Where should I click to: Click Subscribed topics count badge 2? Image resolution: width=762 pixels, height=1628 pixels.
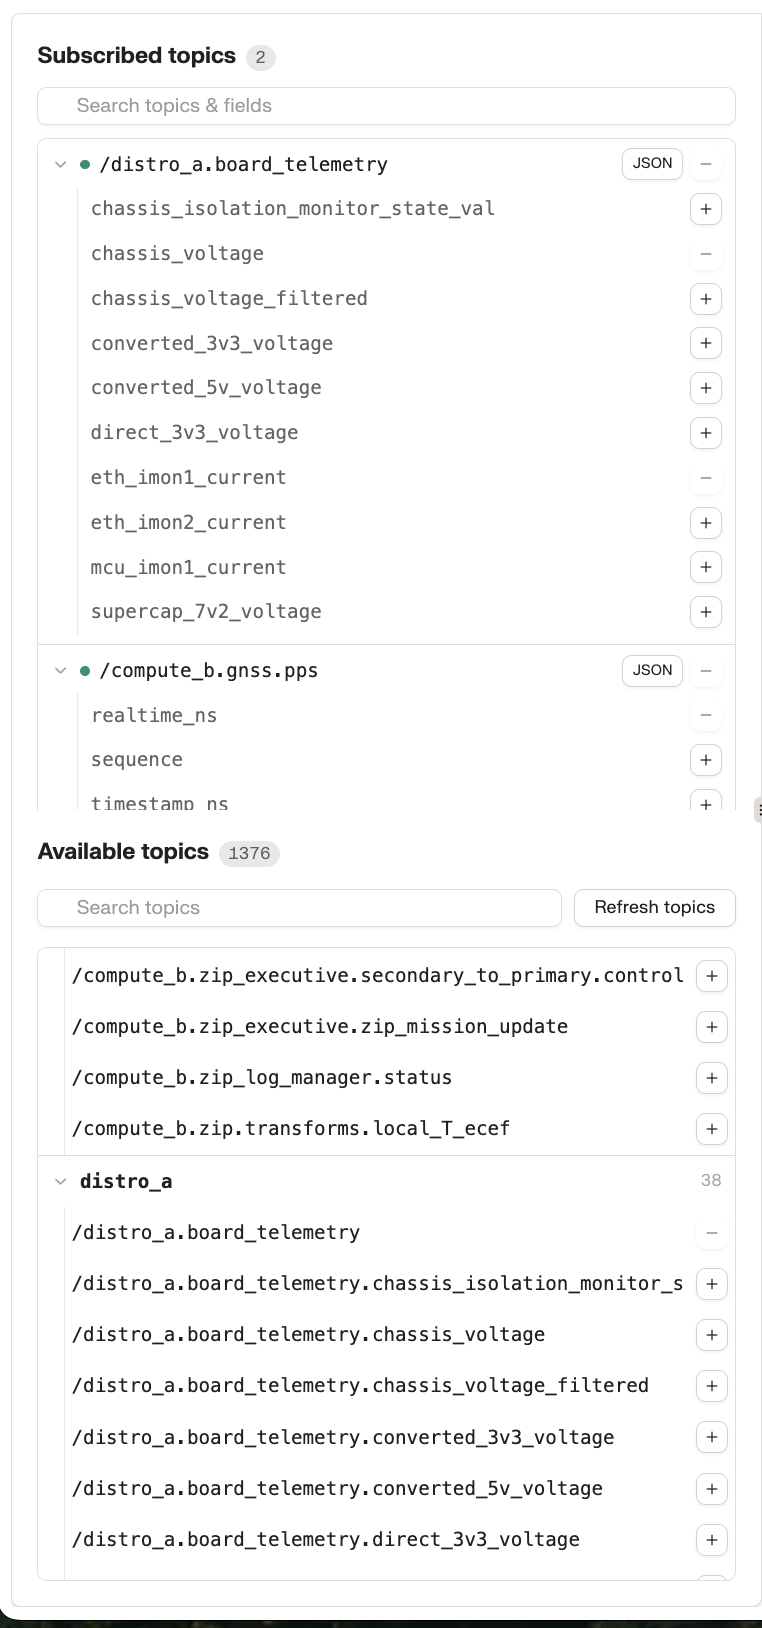click(x=261, y=57)
